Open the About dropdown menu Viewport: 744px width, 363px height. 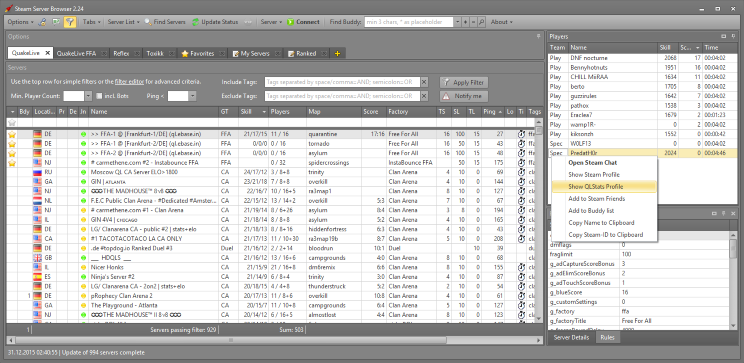pos(502,22)
